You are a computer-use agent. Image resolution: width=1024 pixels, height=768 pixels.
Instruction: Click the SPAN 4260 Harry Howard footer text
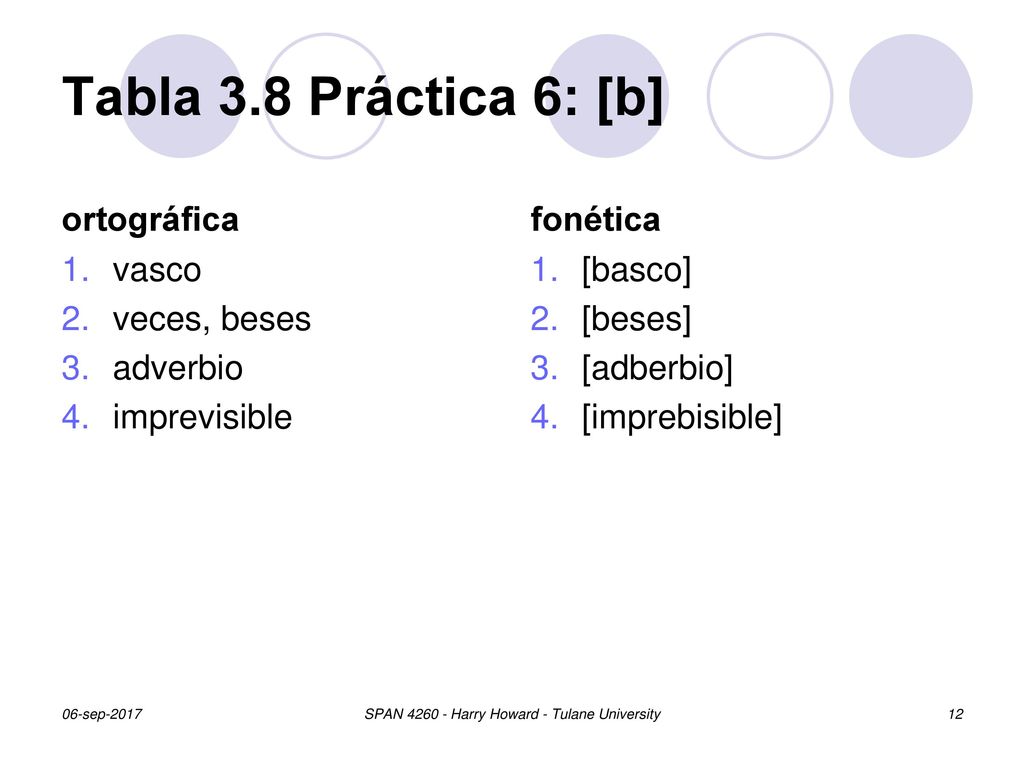coord(512,714)
